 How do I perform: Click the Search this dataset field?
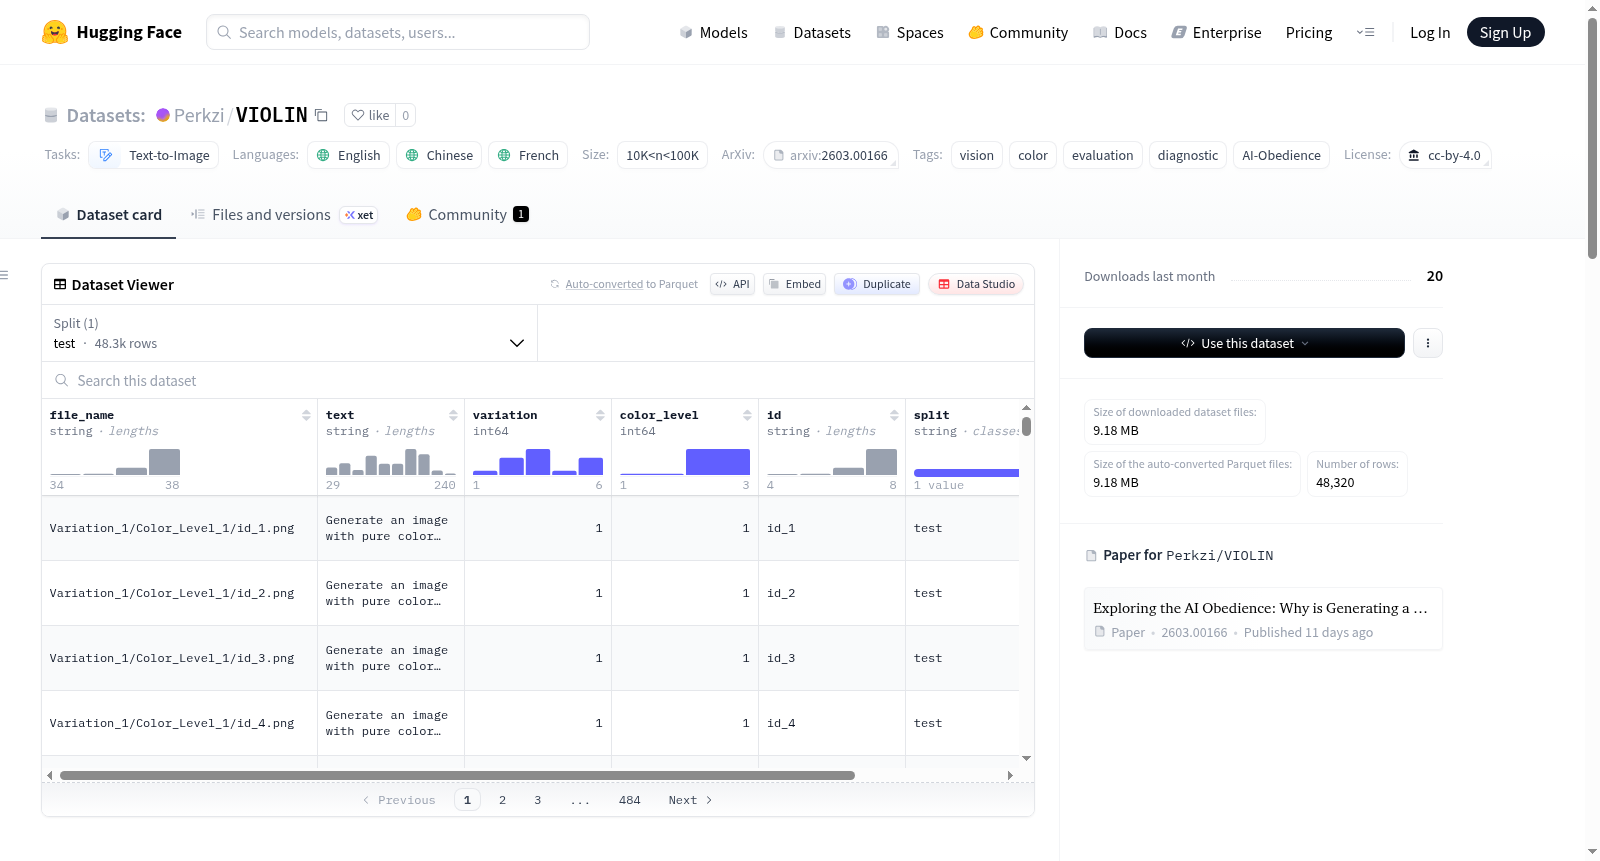538,380
